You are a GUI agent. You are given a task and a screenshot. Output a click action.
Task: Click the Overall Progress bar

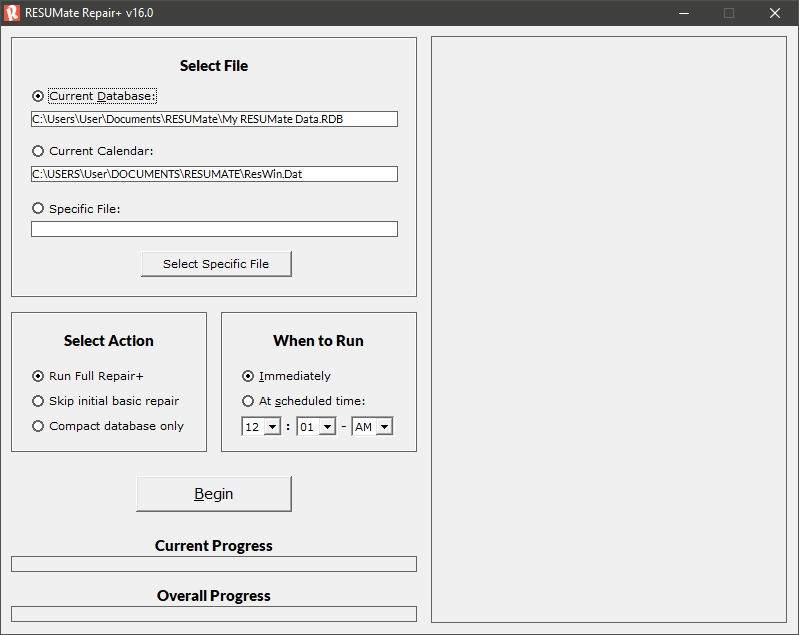click(214, 613)
